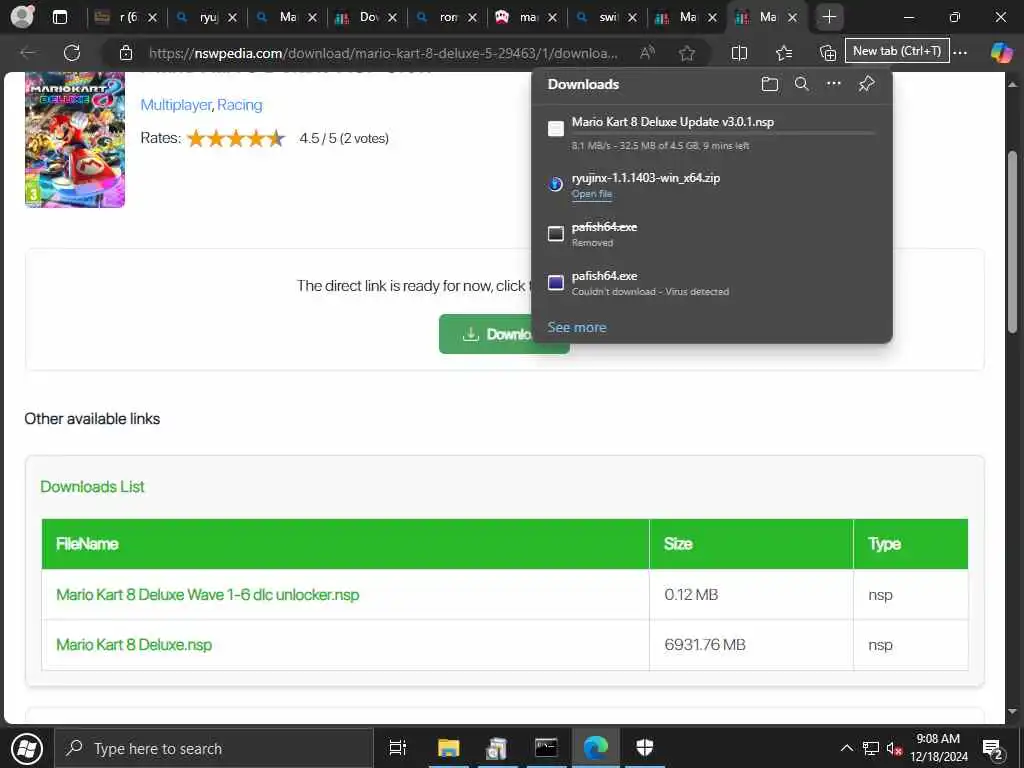Open the network icon in system tray
The width and height of the screenshot is (1024, 768).
click(871, 748)
